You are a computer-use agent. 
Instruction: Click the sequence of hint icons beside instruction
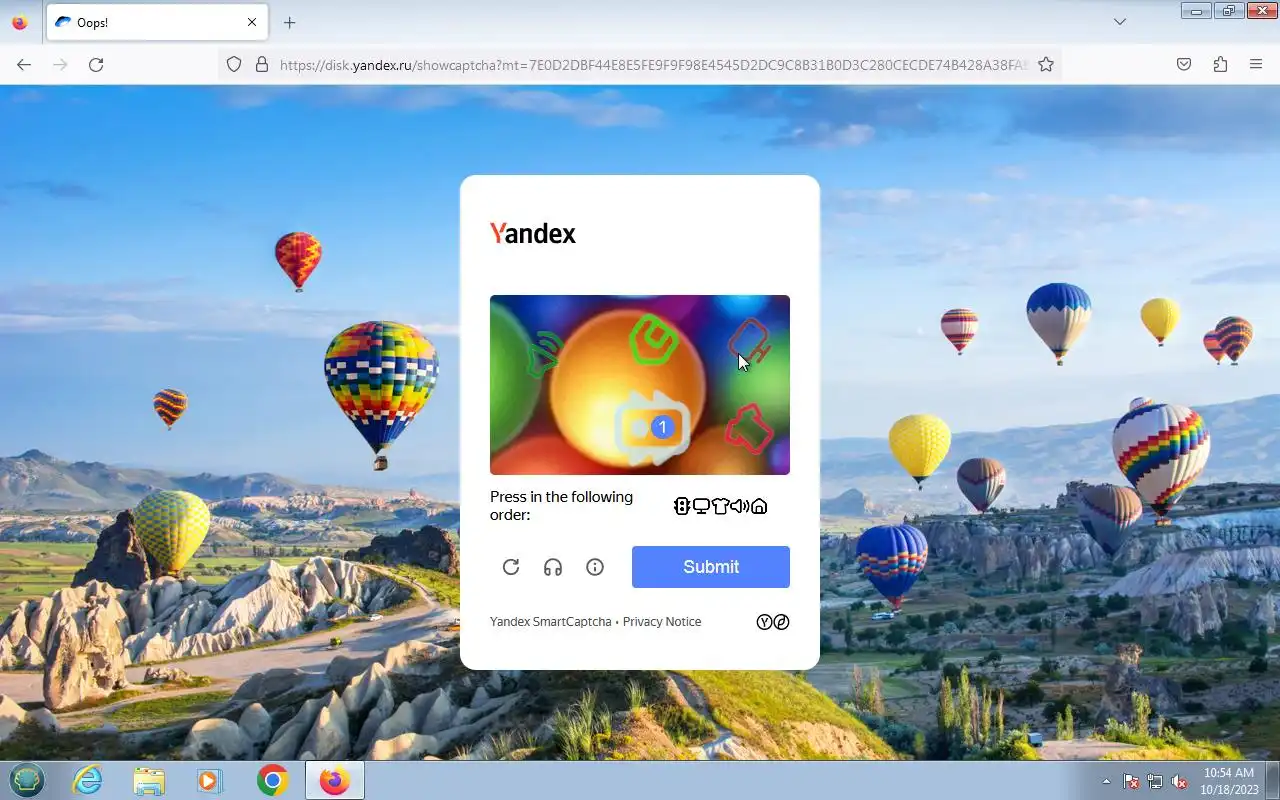coord(720,506)
